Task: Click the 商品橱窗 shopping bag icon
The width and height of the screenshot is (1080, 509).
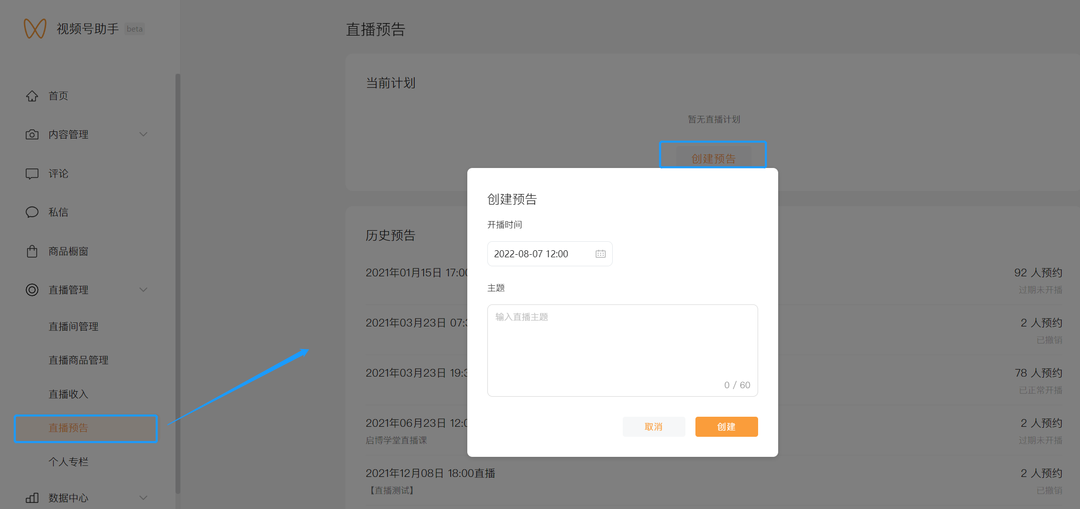Action: tap(32, 252)
